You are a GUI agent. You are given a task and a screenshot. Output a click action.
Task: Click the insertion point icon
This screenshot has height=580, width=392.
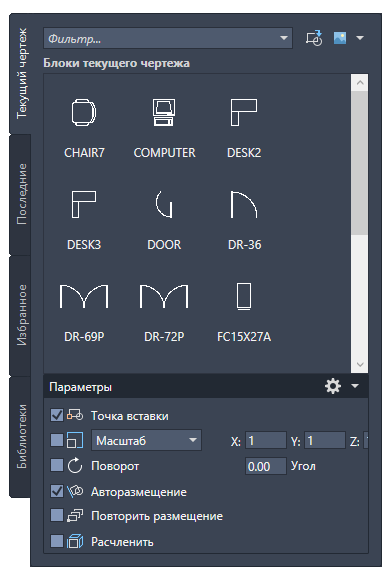(75, 415)
